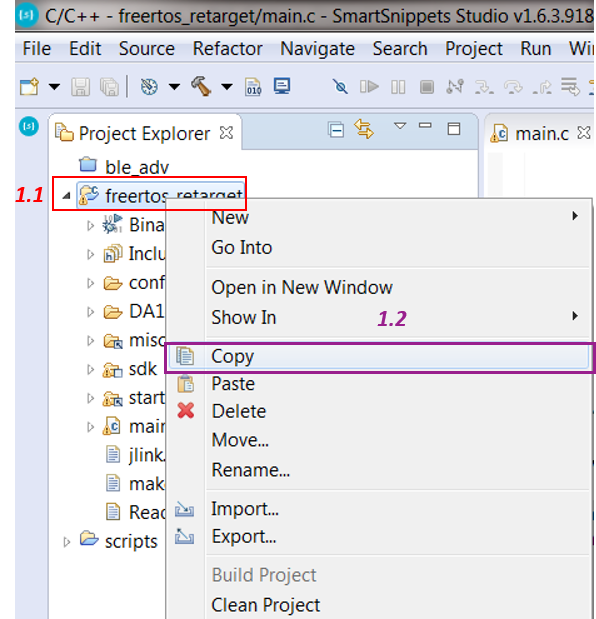
Task: Choose Export... from context menu
Action: [x=379, y=536]
